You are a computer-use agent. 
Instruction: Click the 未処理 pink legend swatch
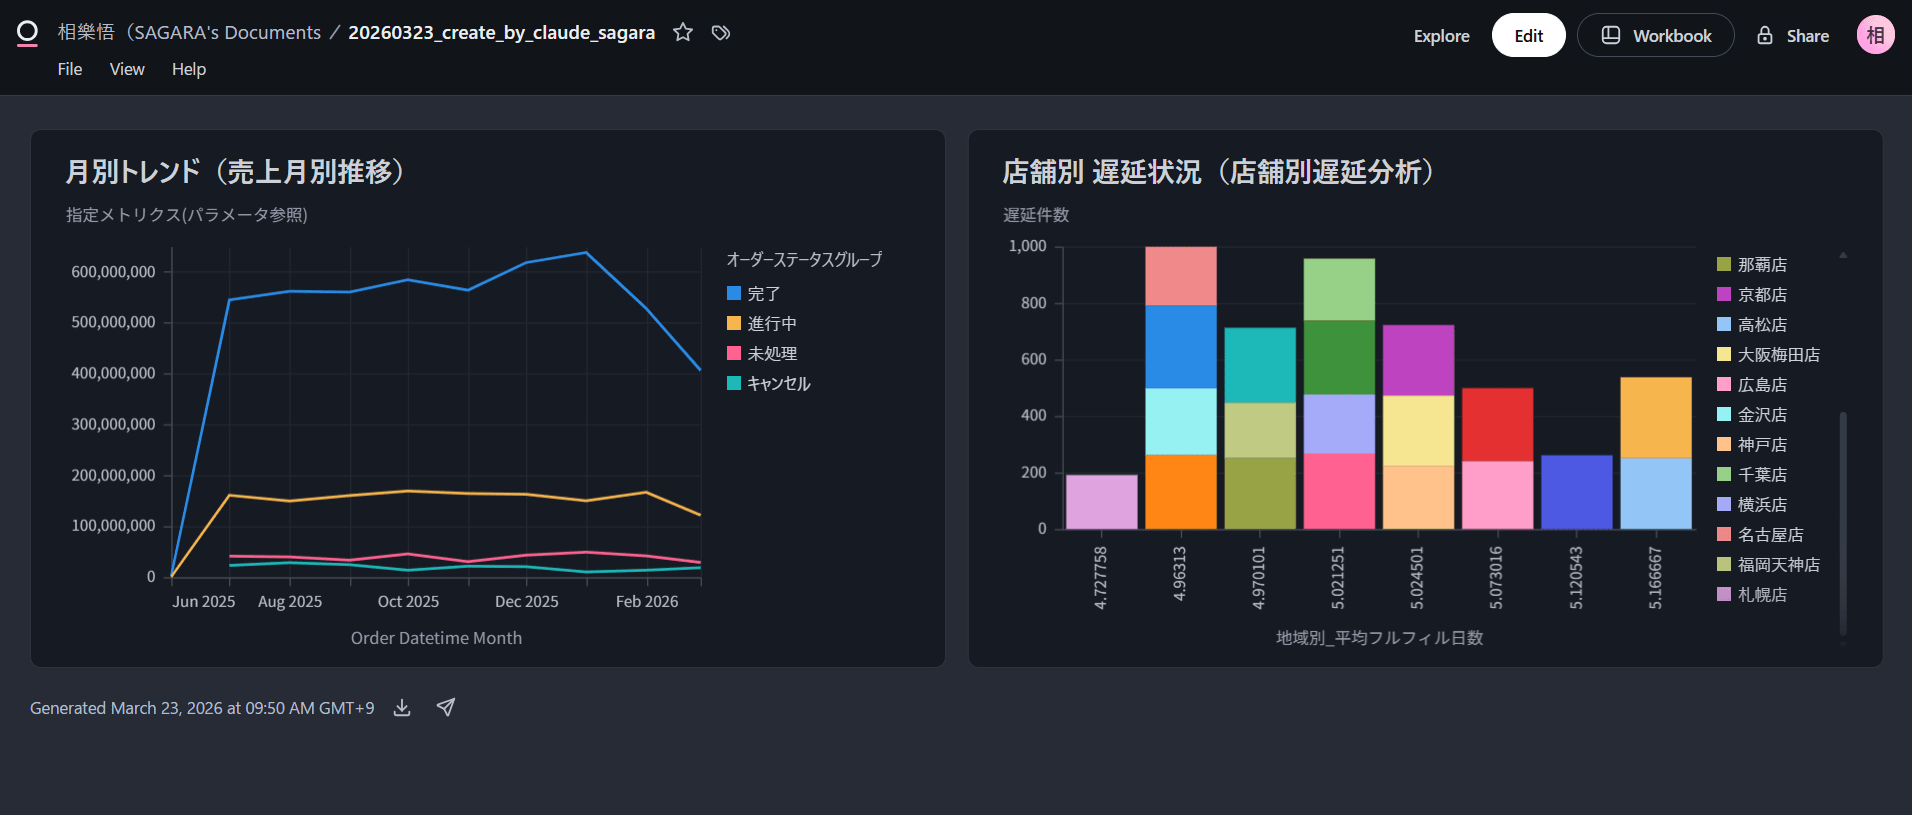click(734, 353)
